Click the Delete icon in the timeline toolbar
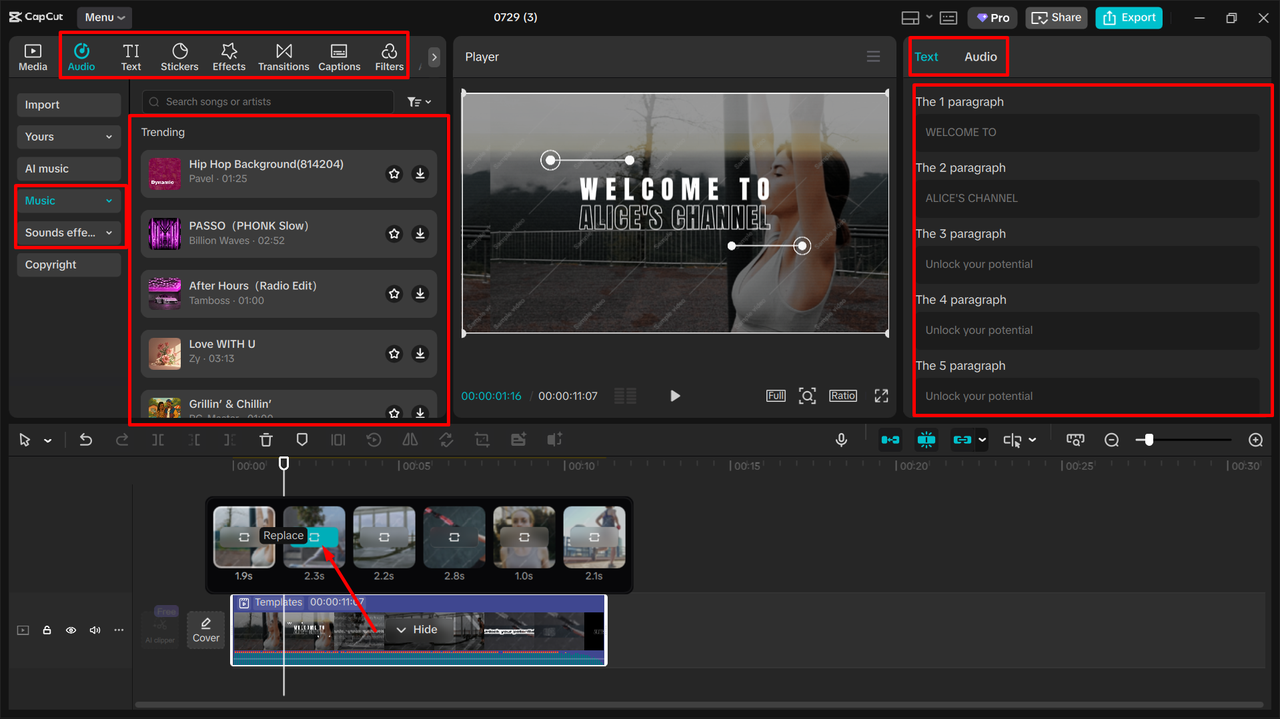This screenshot has height=719, width=1280. 265,439
